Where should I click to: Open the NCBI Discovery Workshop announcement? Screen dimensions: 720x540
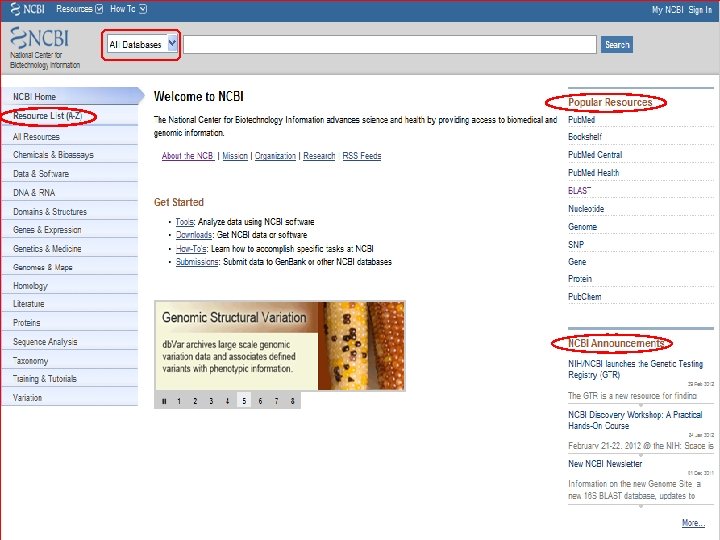635,420
